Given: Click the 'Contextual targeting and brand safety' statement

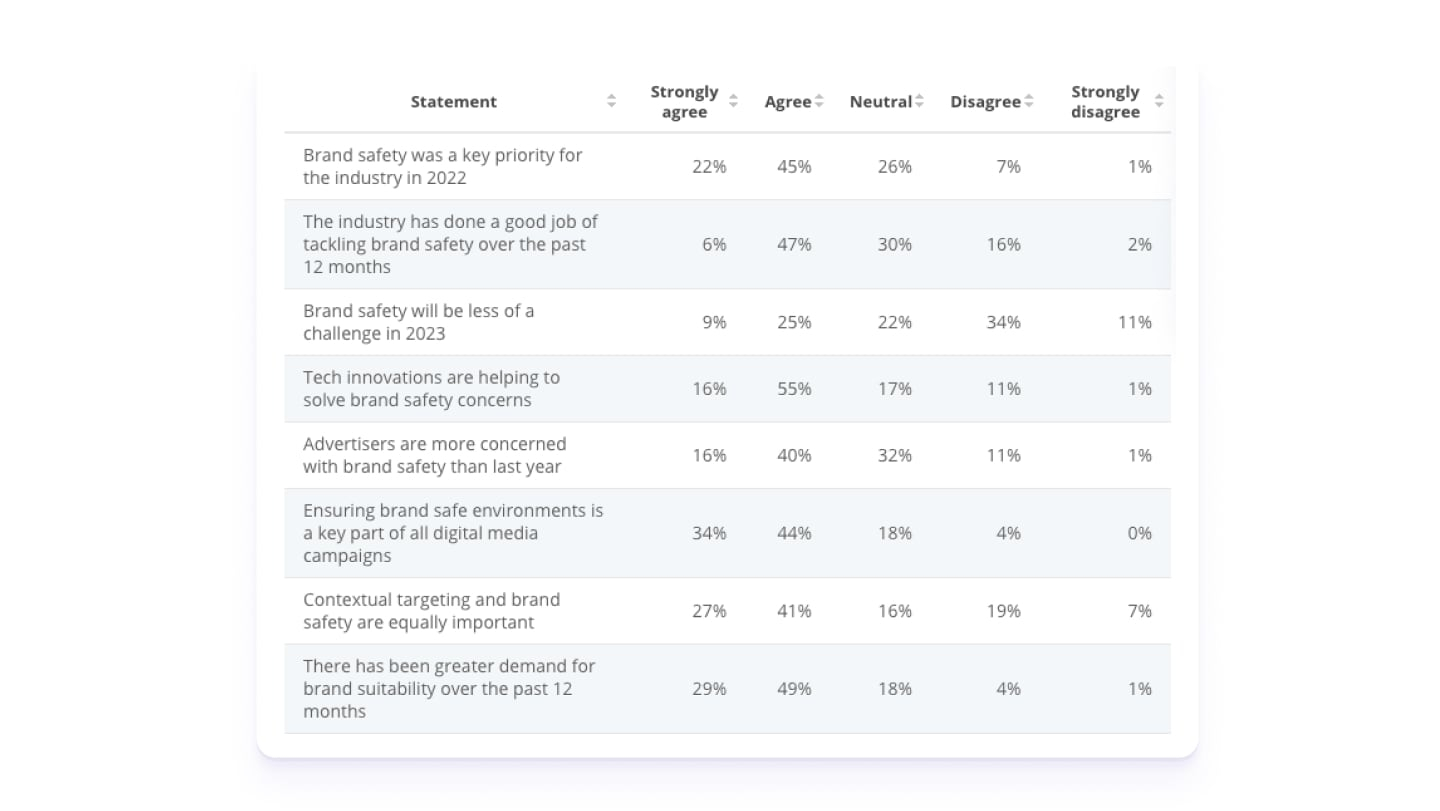Looking at the screenshot, I should click(432, 610).
